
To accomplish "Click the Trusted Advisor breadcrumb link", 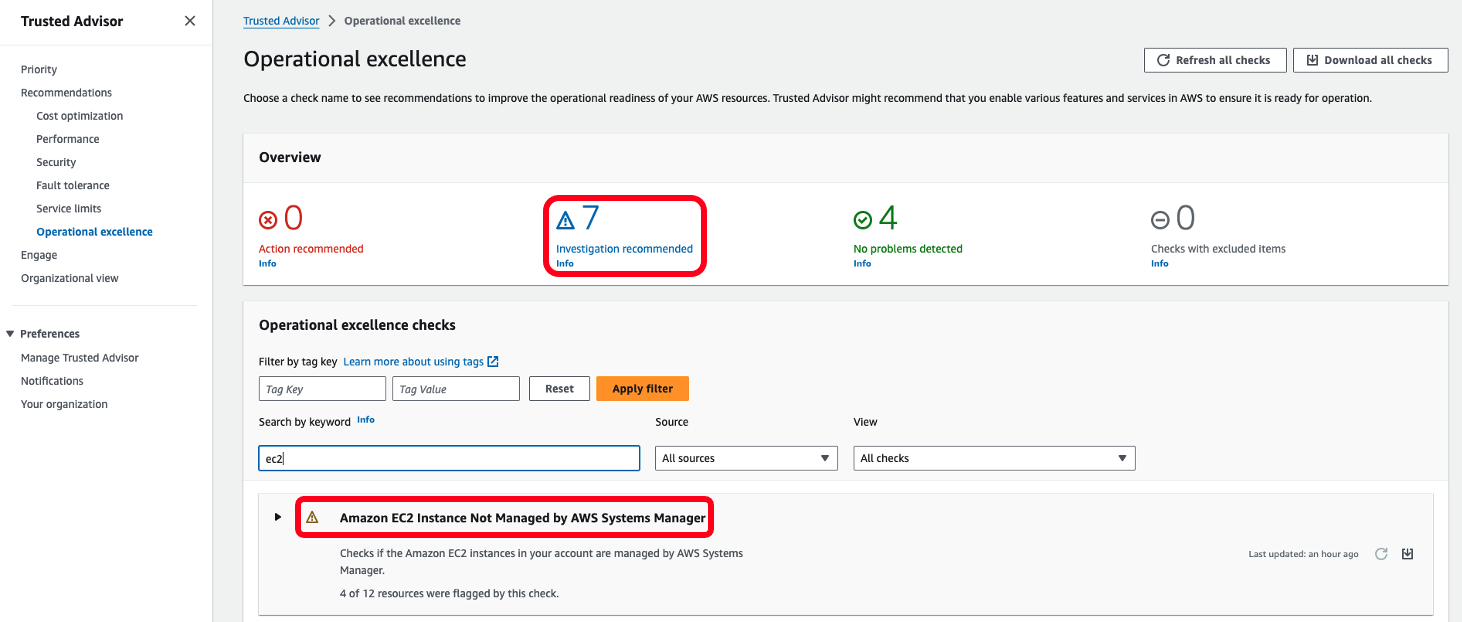I will pyautogui.click(x=282, y=21).
